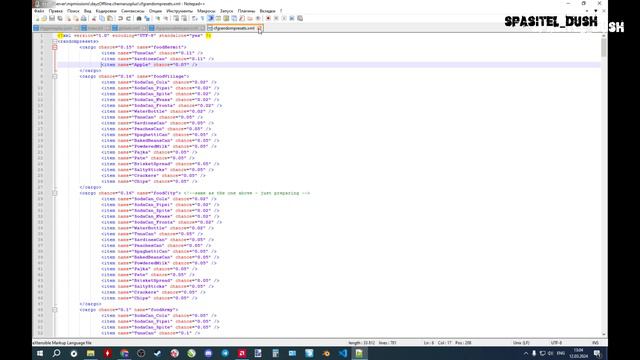The height and width of the screenshot is (360, 640).
Task: Click the Ln Col Pos status field
Action: [x=447, y=343]
